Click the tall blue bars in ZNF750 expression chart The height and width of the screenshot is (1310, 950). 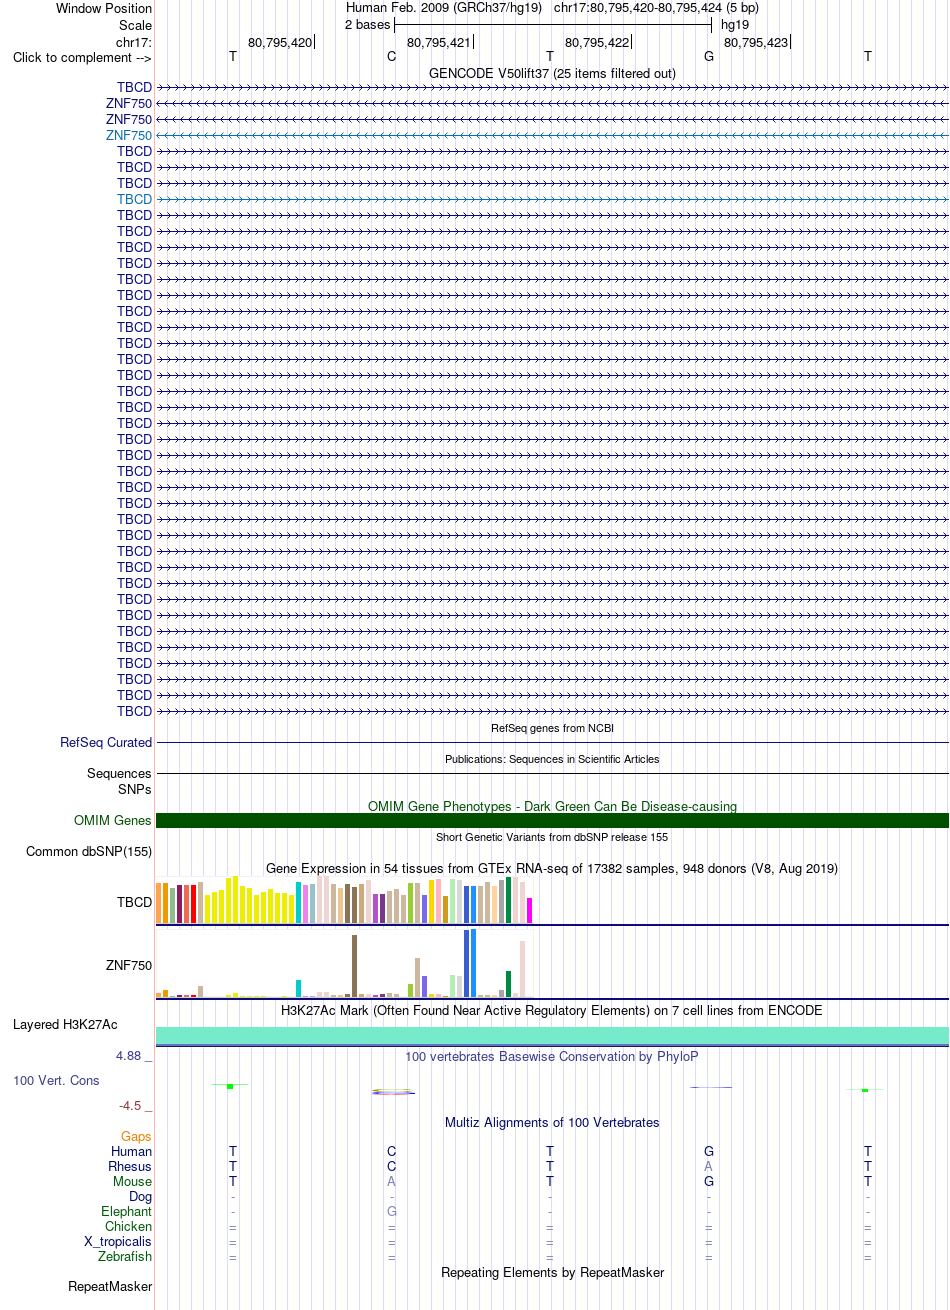tap(470, 963)
